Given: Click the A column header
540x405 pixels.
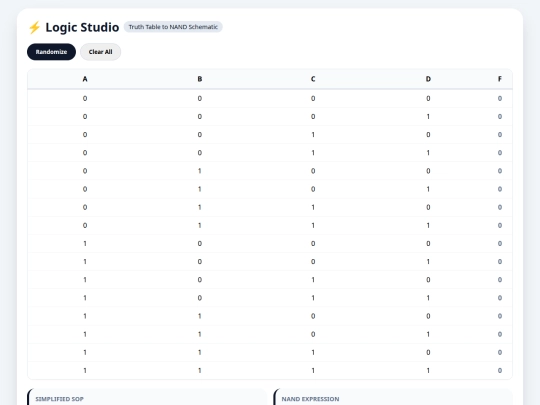Looking at the screenshot, I should point(85,79).
